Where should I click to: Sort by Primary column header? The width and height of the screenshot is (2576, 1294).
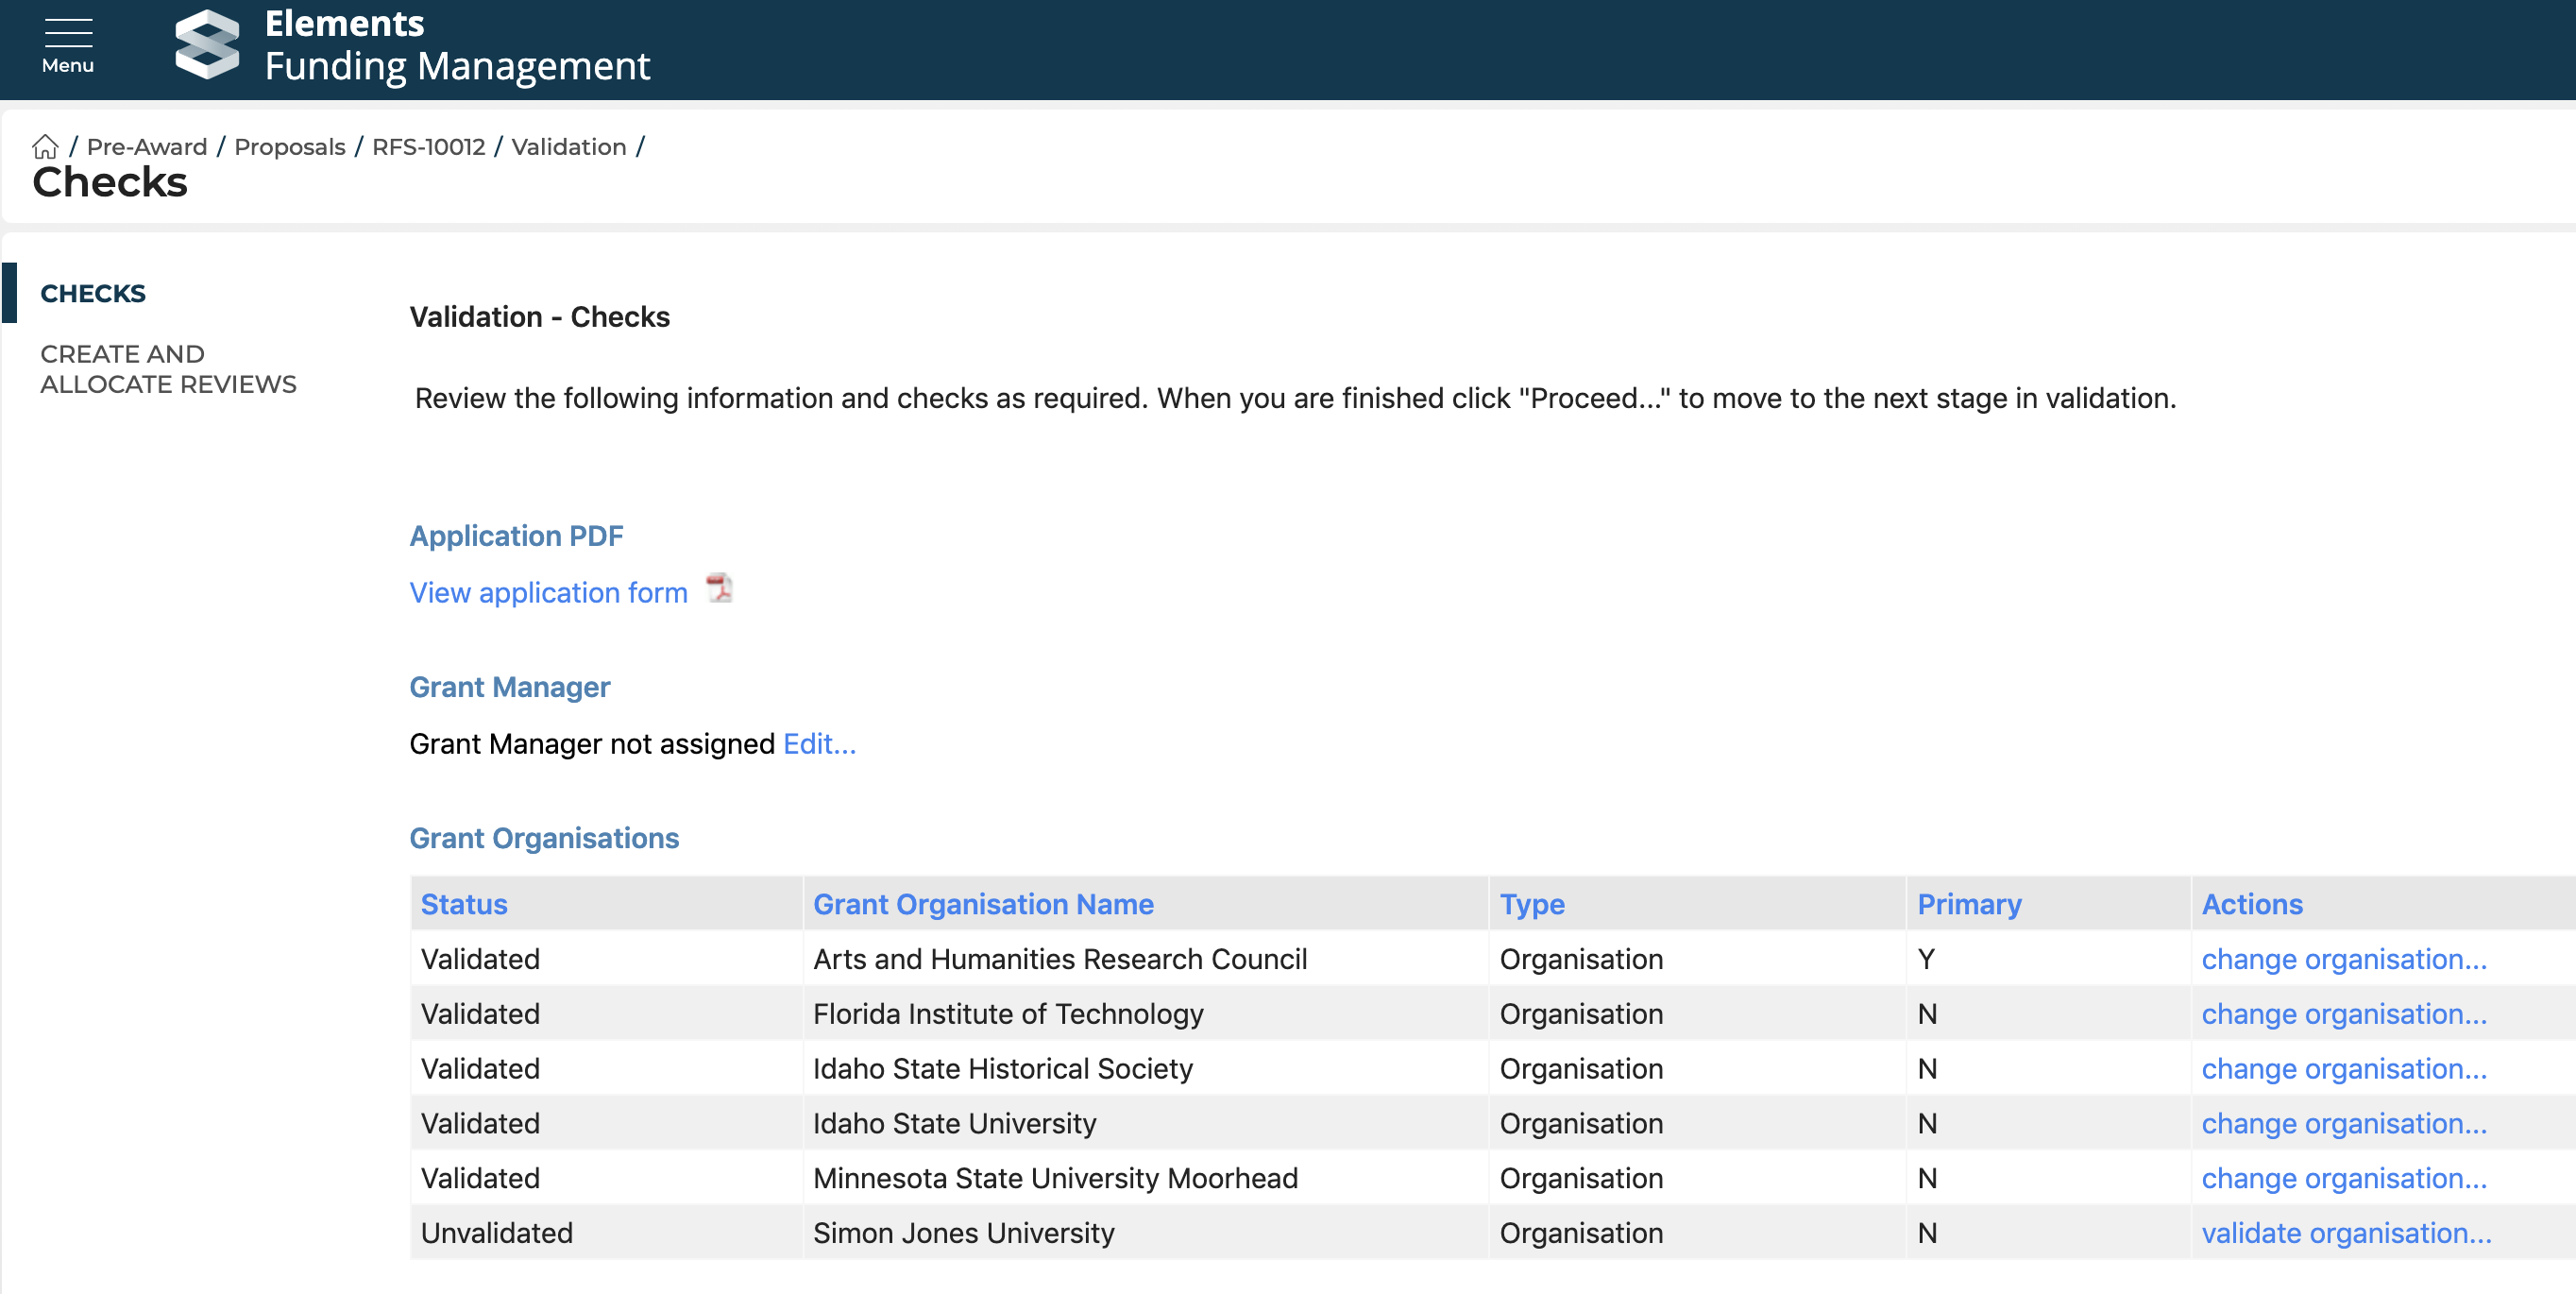[x=1968, y=904]
